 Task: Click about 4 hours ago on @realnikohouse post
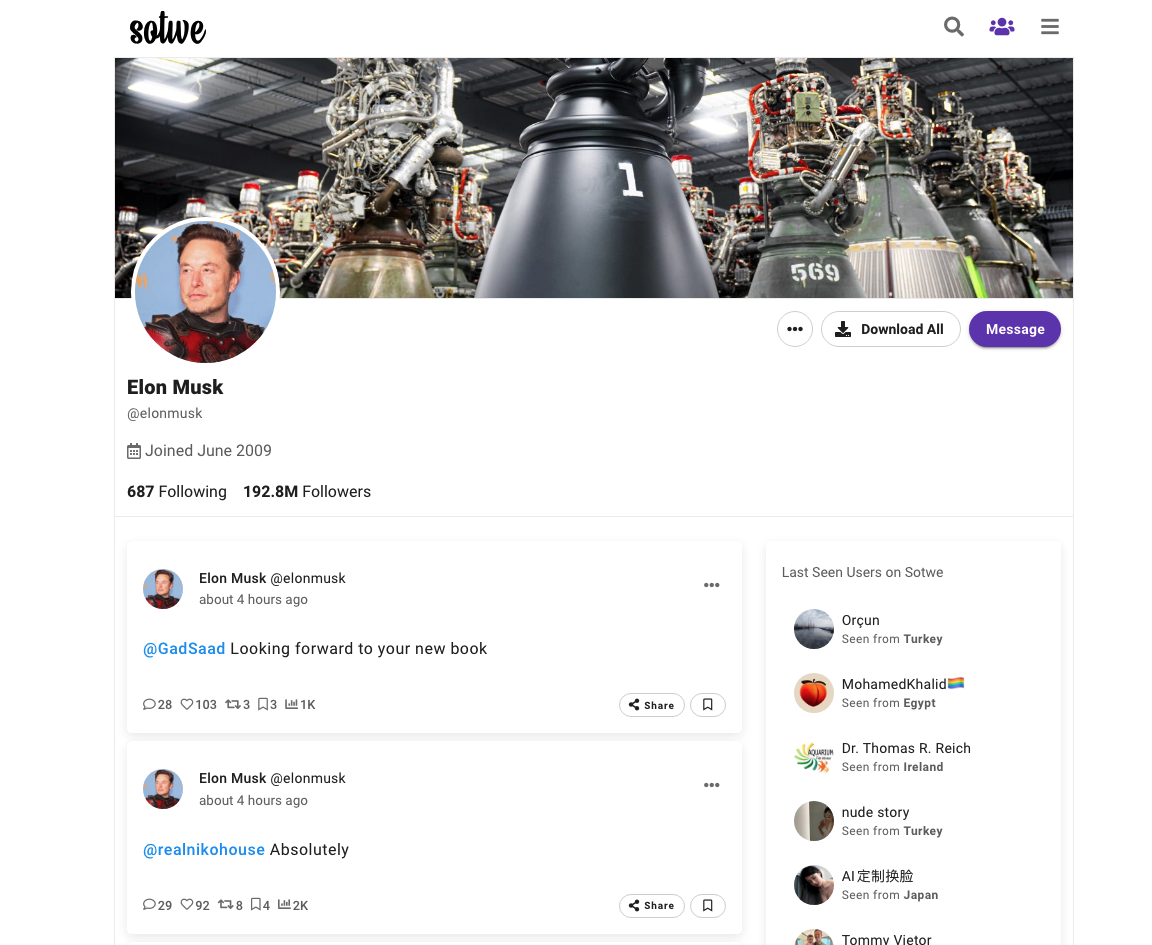253,800
